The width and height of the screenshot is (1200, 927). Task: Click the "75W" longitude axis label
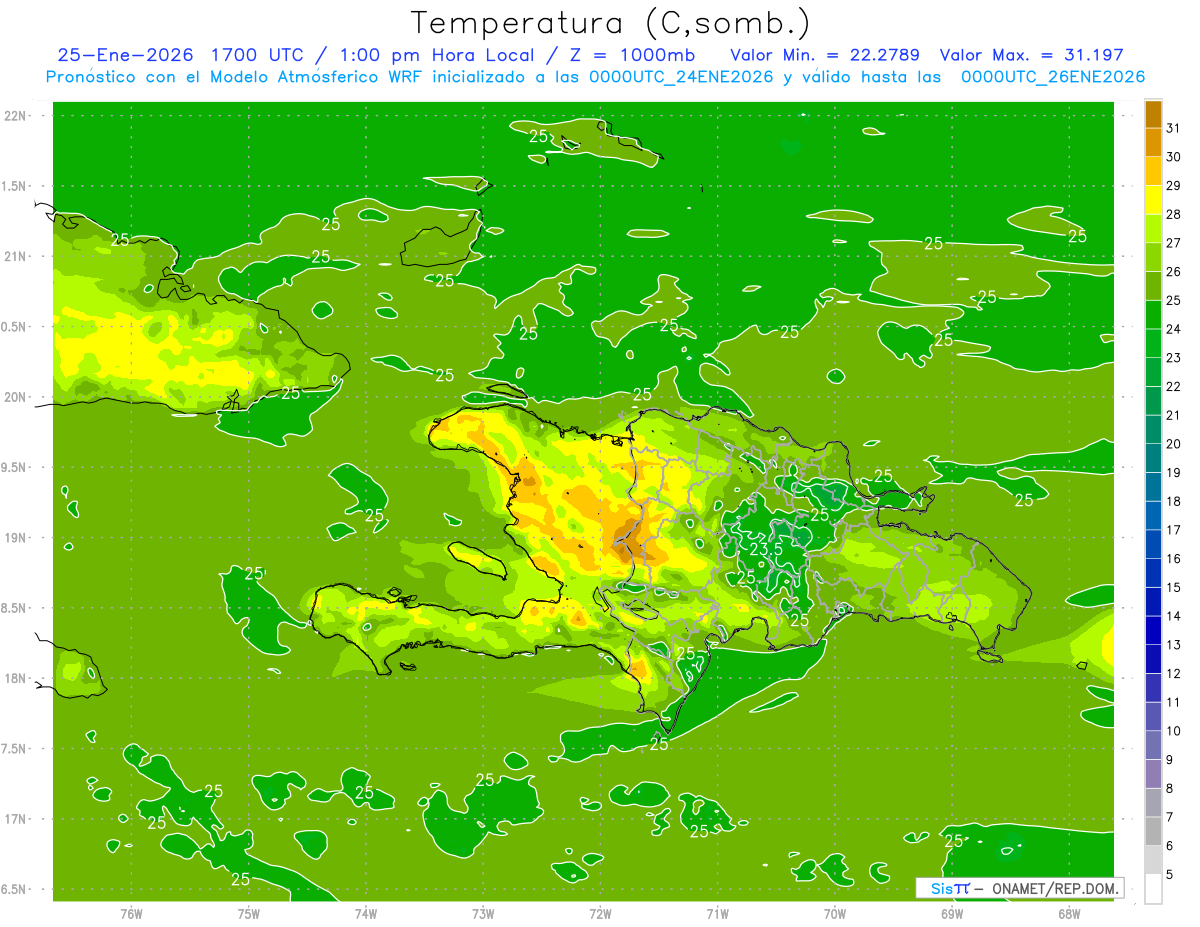click(x=248, y=914)
